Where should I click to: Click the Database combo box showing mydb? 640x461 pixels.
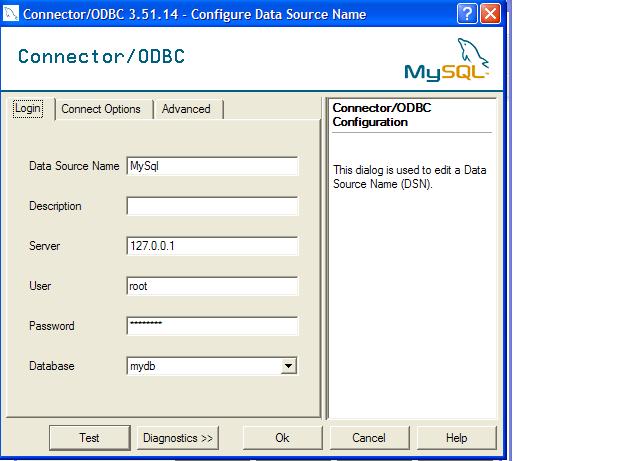pos(211,366)
